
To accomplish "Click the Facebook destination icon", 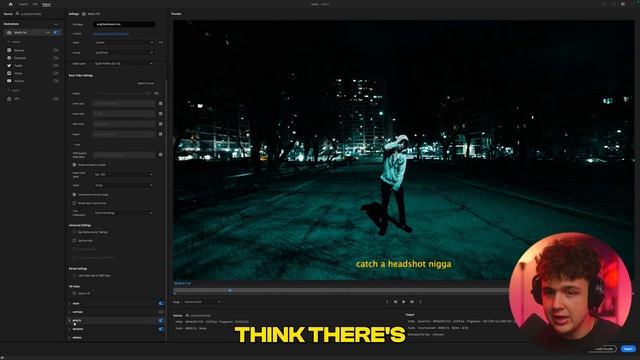I will click(x=9, y=58).
